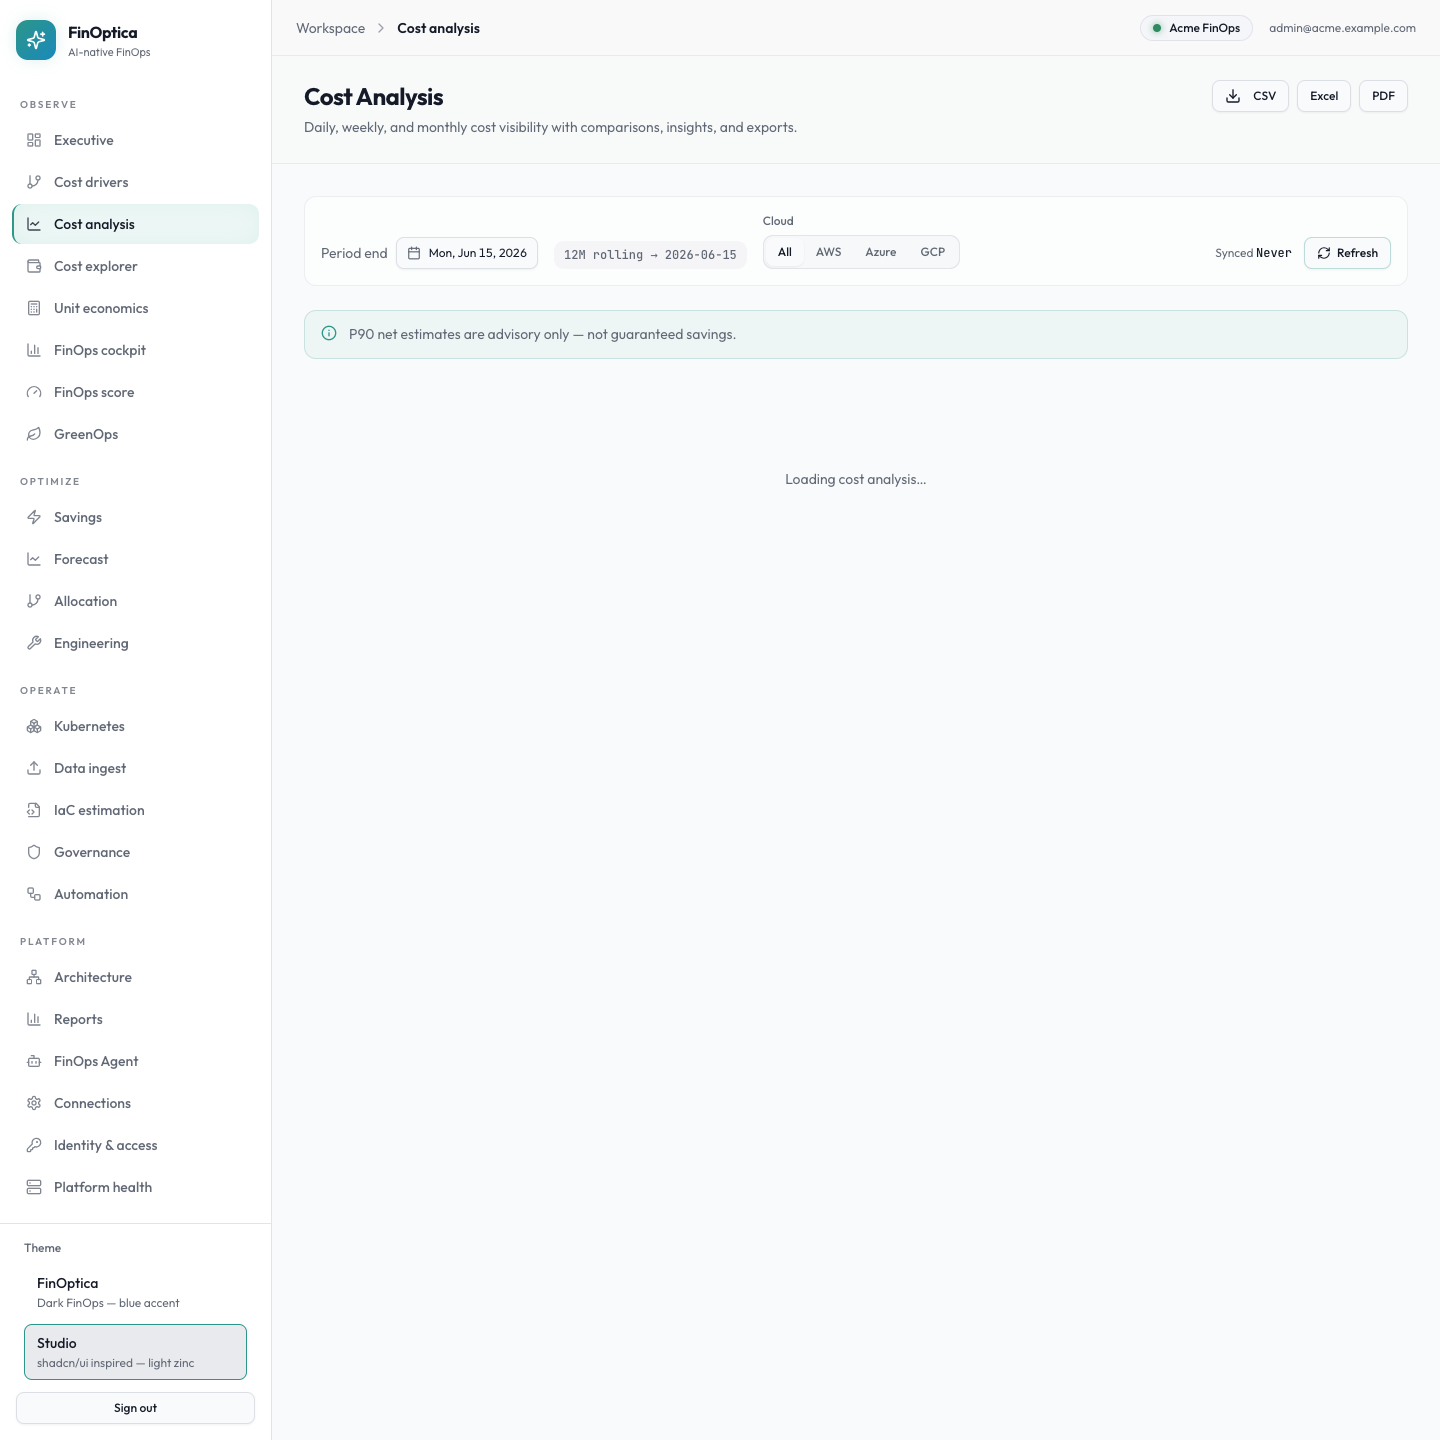Open Savings lightning bolt icon
The height and width of the screenshot is (1440, 1440).
click(x=34, y=517)
